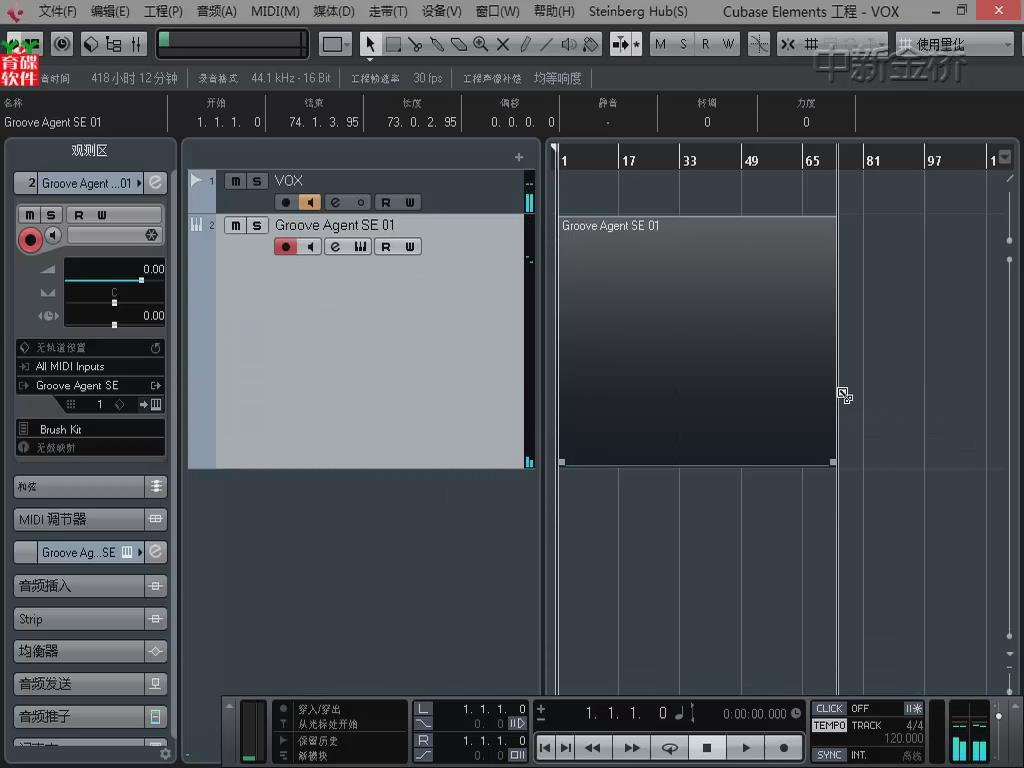The height and width of the screenshot is (768, 1024).
Task: Solo the Groove Agent SE 01 track
Action: tap(257, 225)
